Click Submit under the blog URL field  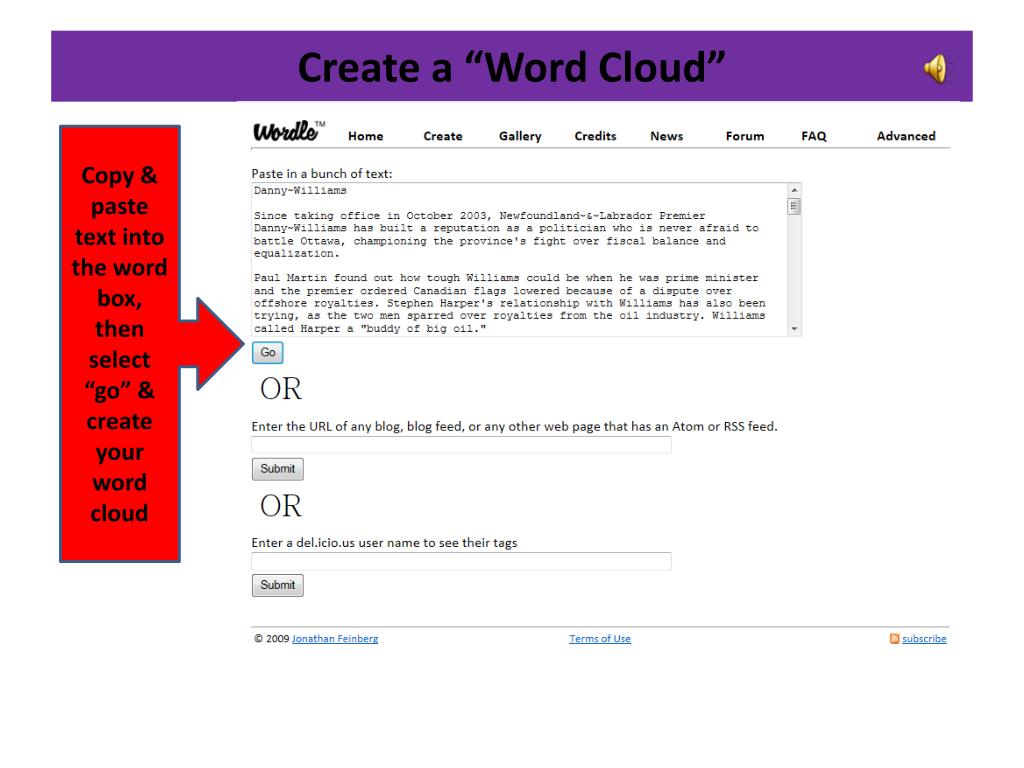pos(278,469)
